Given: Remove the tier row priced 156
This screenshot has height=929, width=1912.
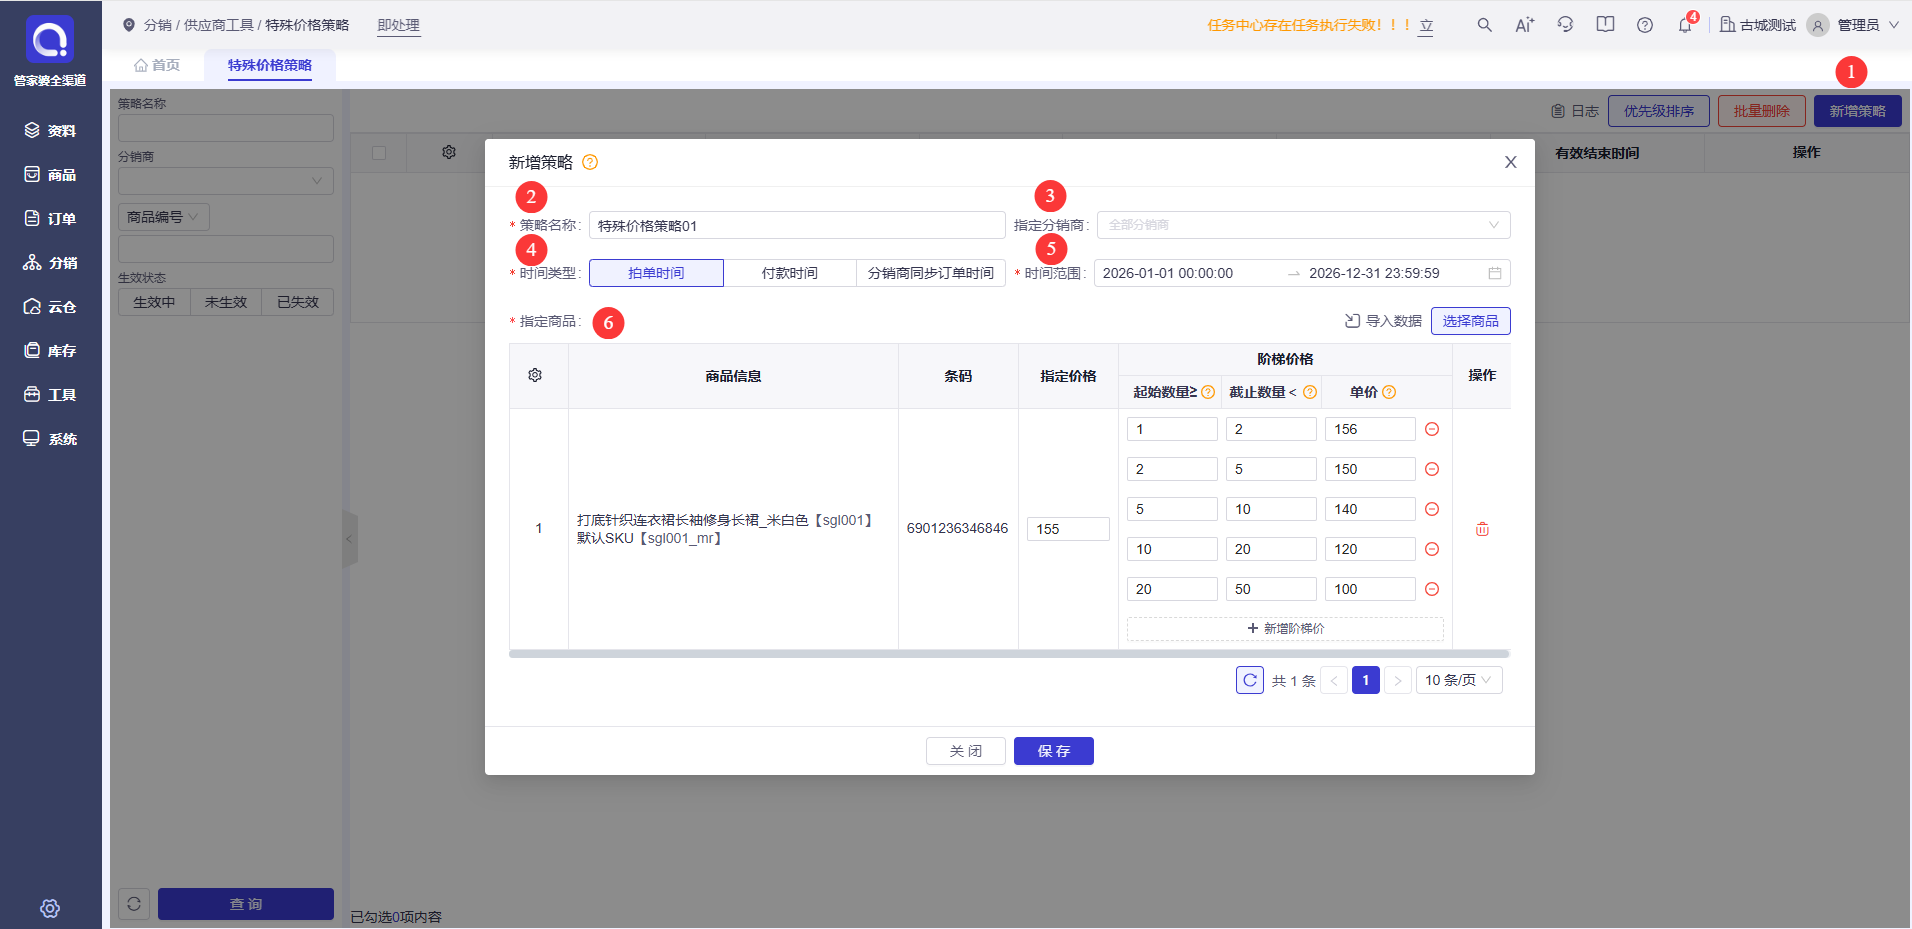Looking at the screenshot, I should [x=1432, y=429].
